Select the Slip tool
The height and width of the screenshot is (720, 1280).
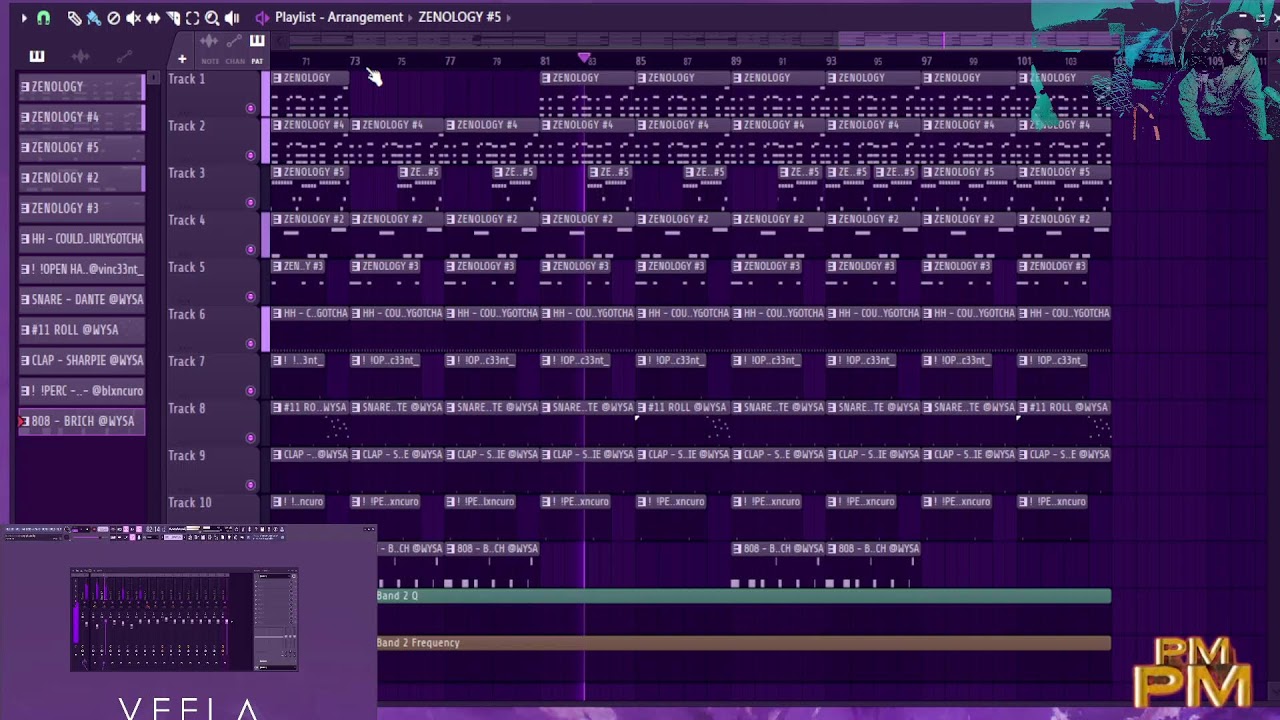click(153, 17)
